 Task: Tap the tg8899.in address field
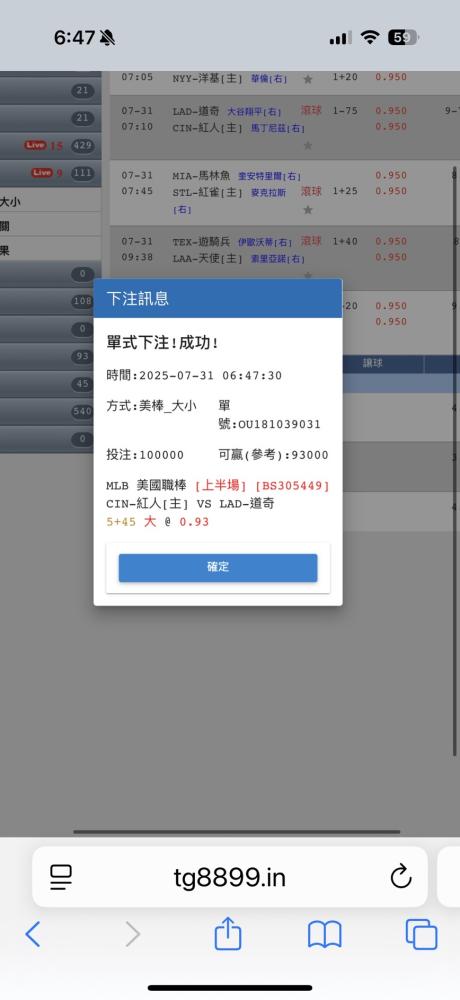[230, 877]
